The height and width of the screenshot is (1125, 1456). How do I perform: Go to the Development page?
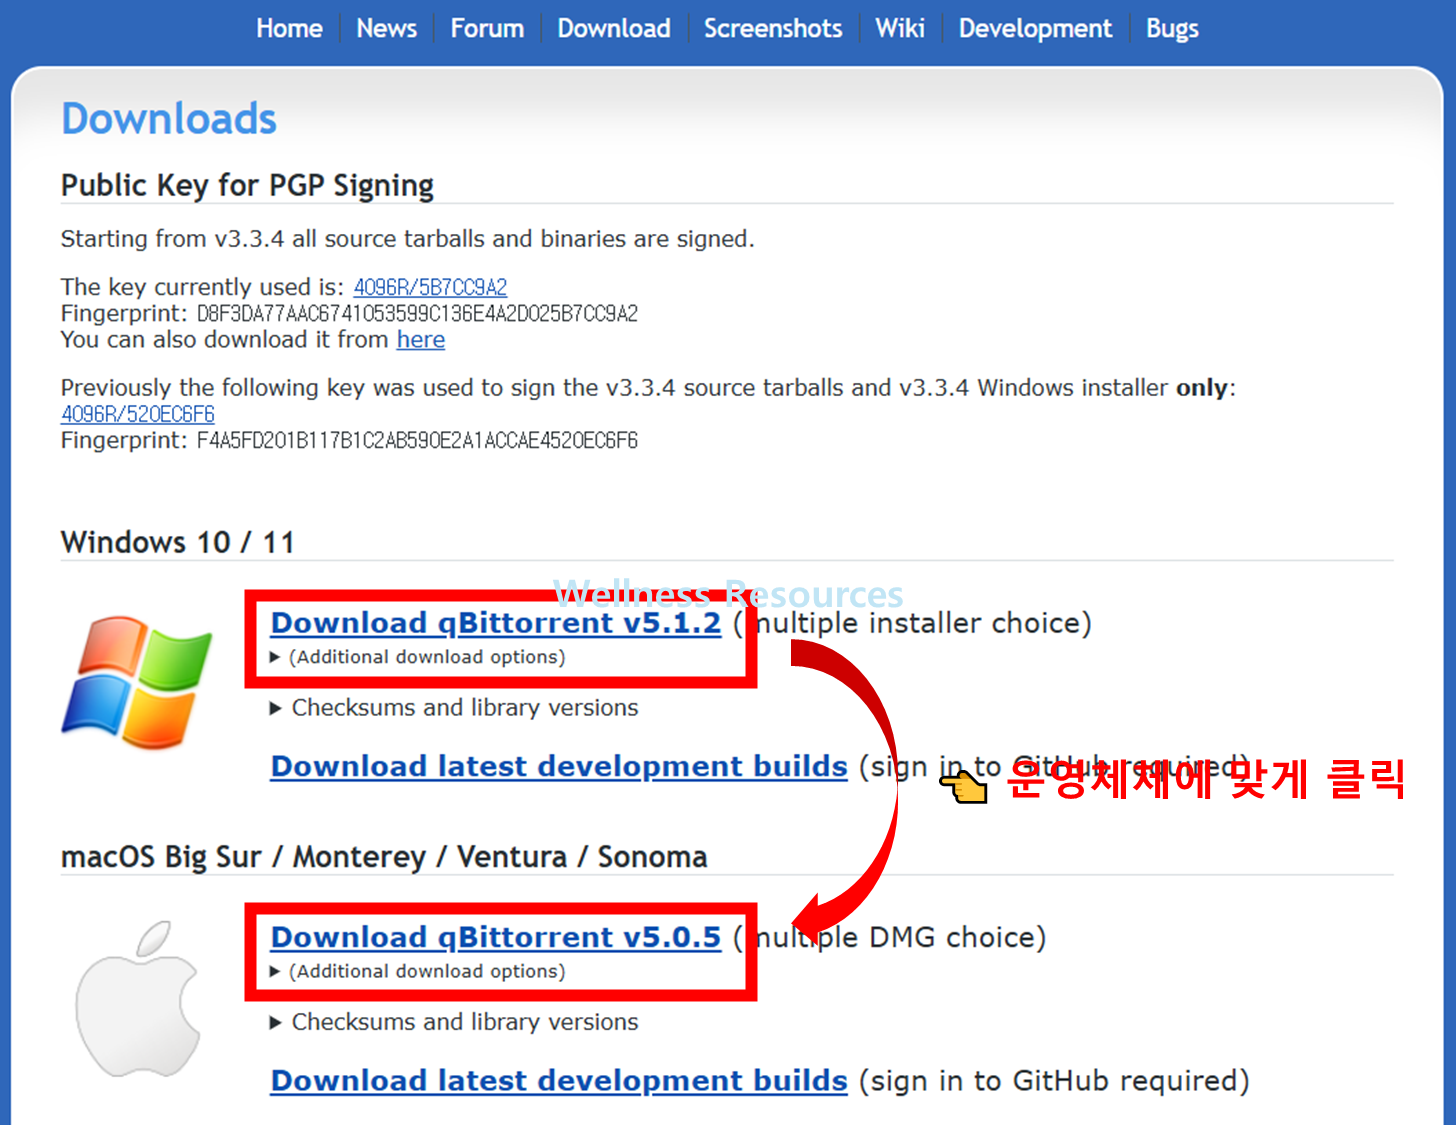[1035, 28]
